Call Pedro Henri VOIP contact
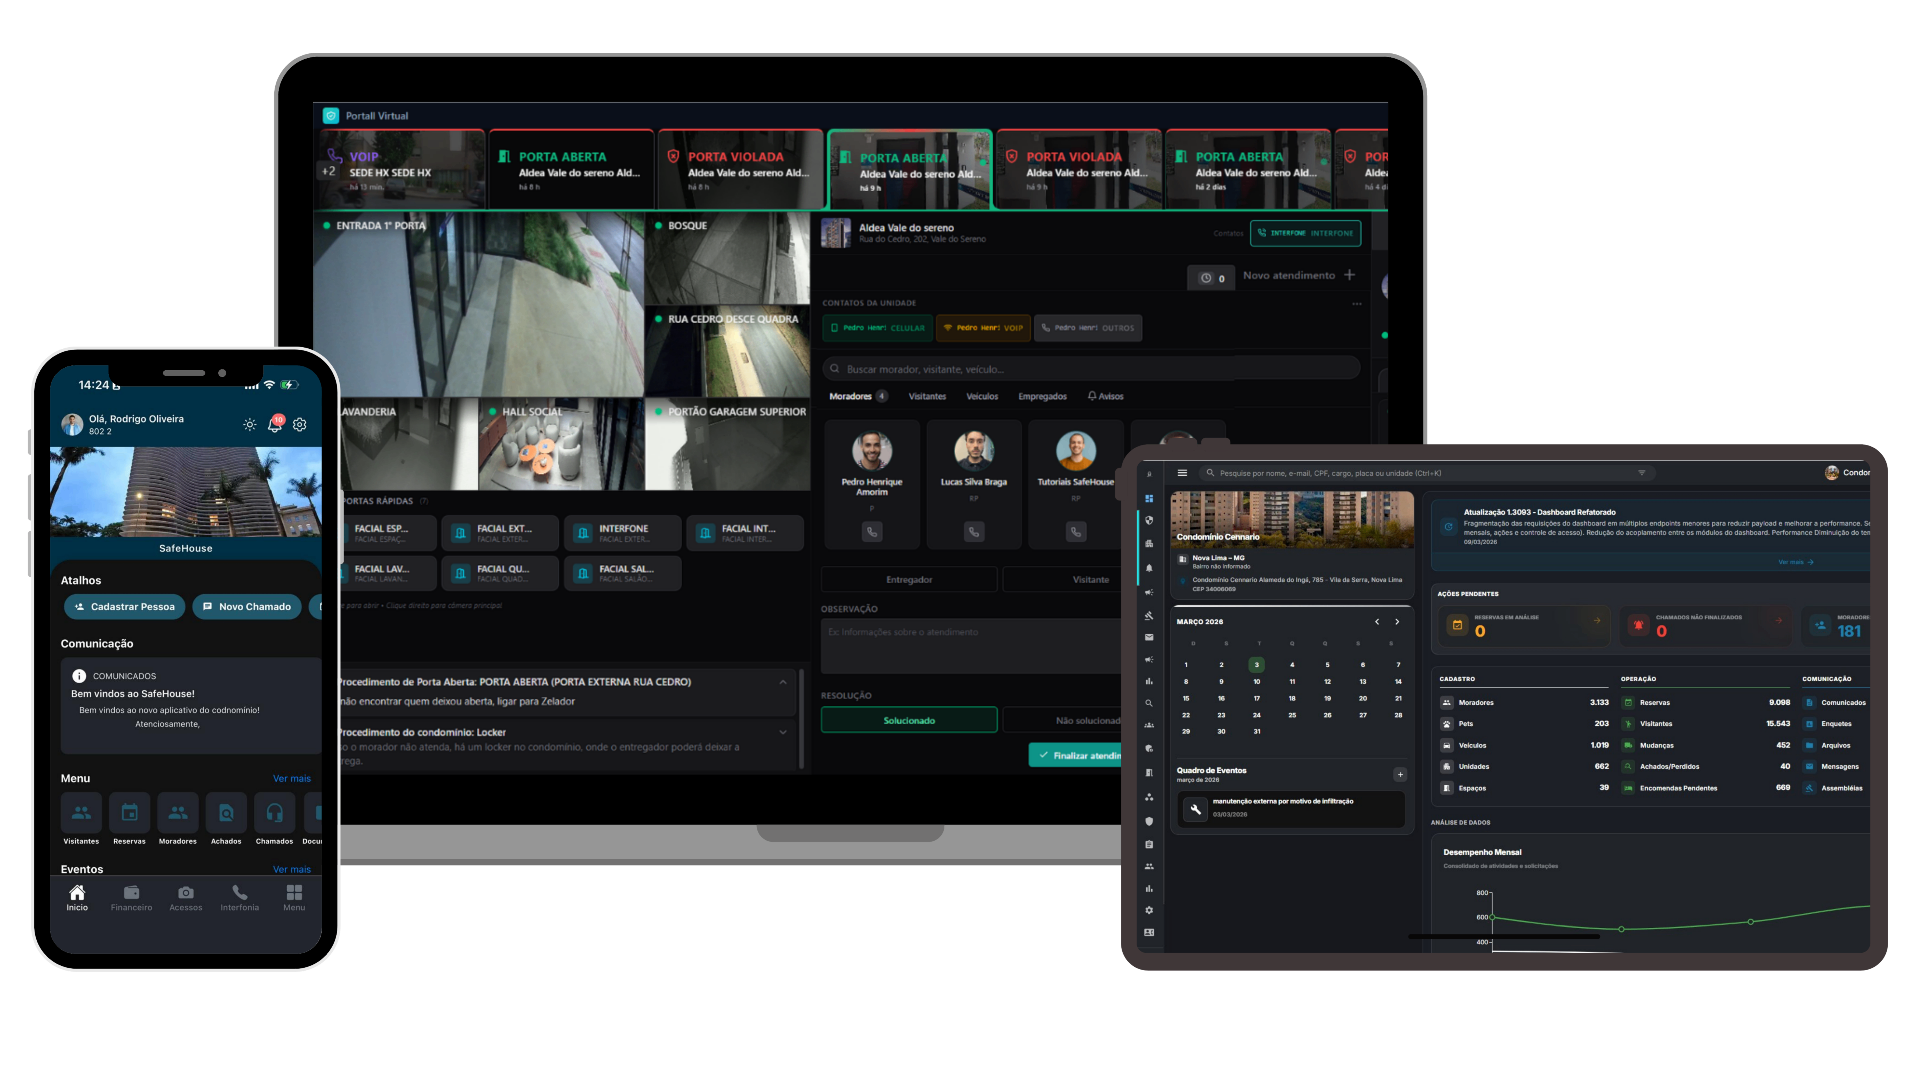 tap(983, 328)
